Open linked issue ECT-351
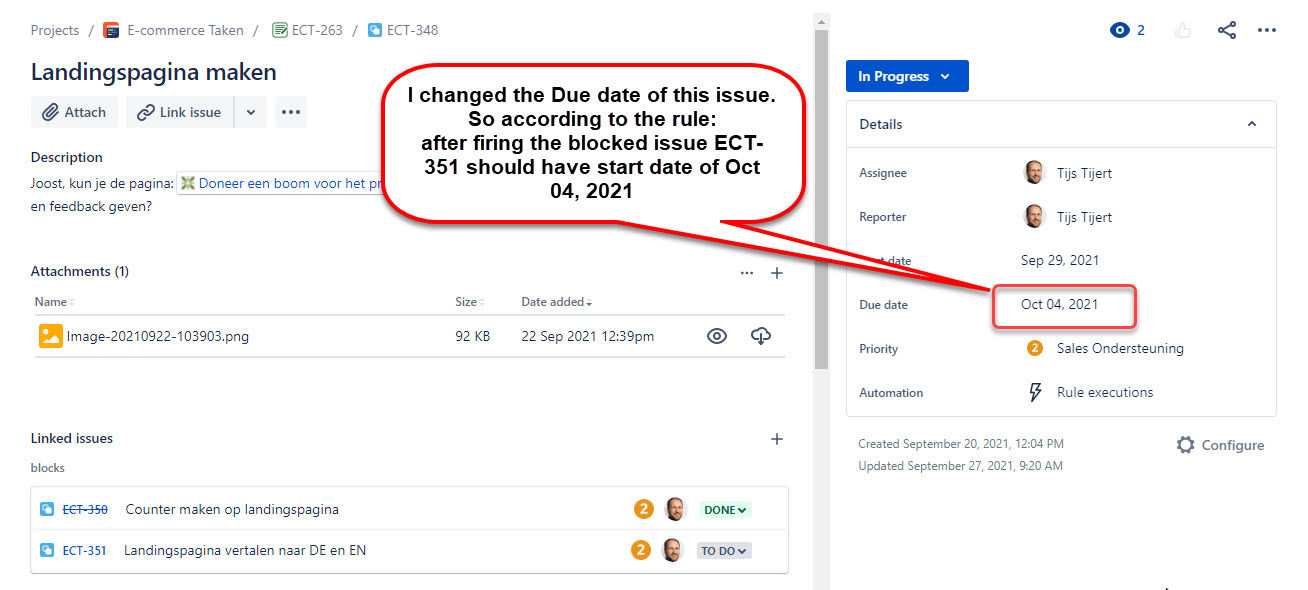1308x590 pixels. (84, 550)
